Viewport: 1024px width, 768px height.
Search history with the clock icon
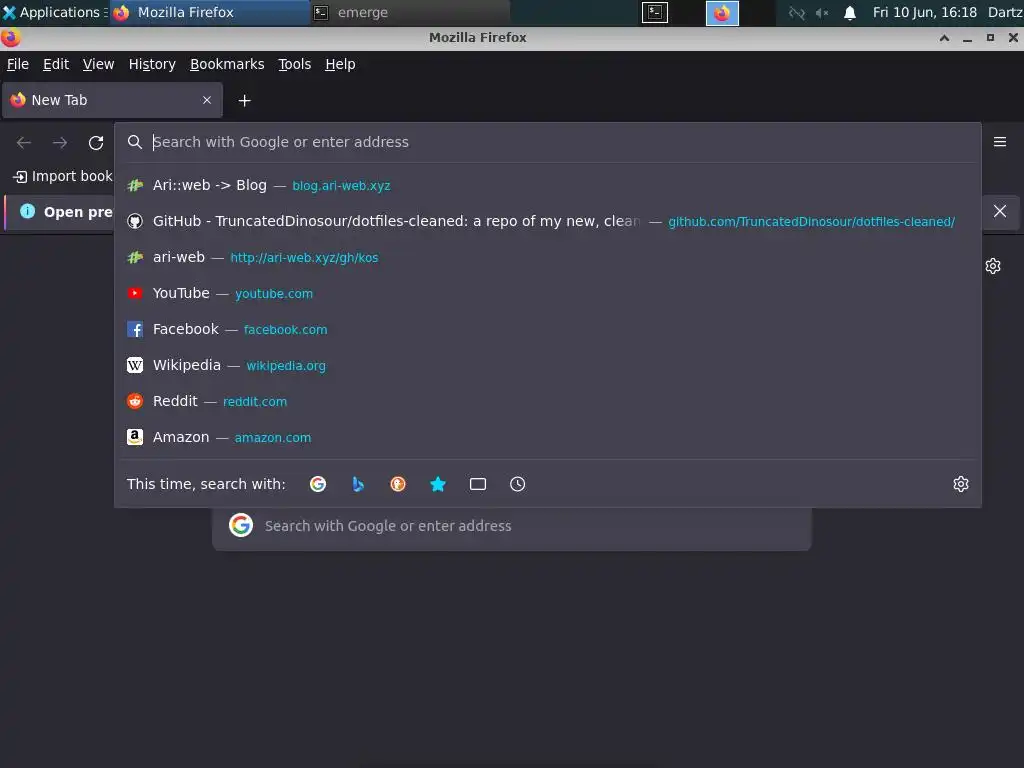tap(517, 484)
